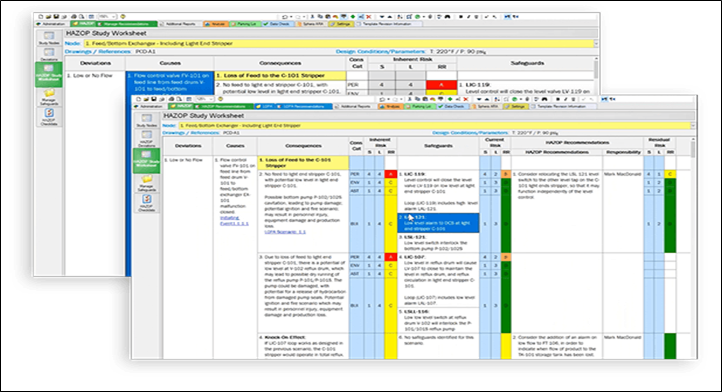Open Manage Recommendations tab in back window
722x392 pixels.
pos(126,24)
